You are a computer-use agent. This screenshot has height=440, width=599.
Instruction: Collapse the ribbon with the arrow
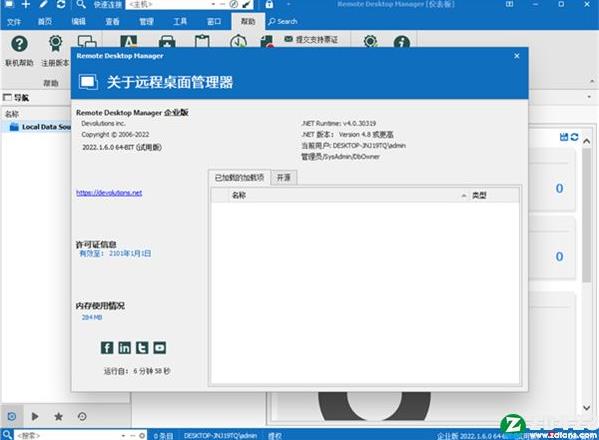pos(592,81)
